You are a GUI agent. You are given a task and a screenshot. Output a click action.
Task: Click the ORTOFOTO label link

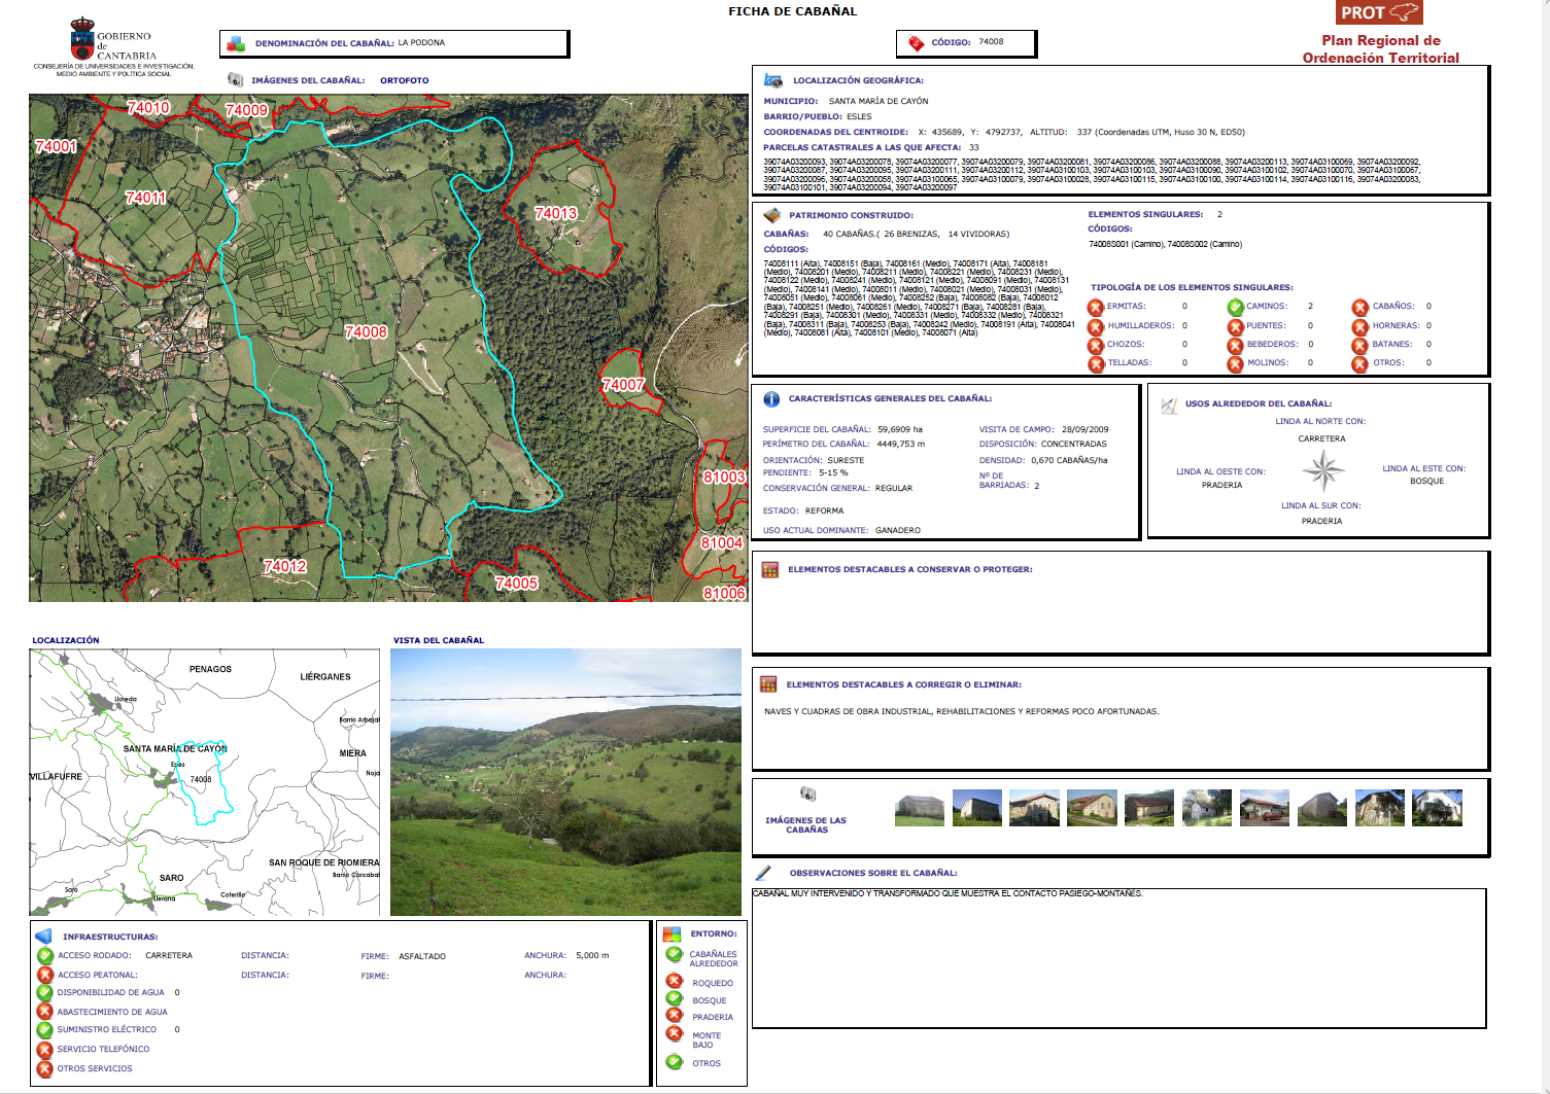click(x=404, y=81)
